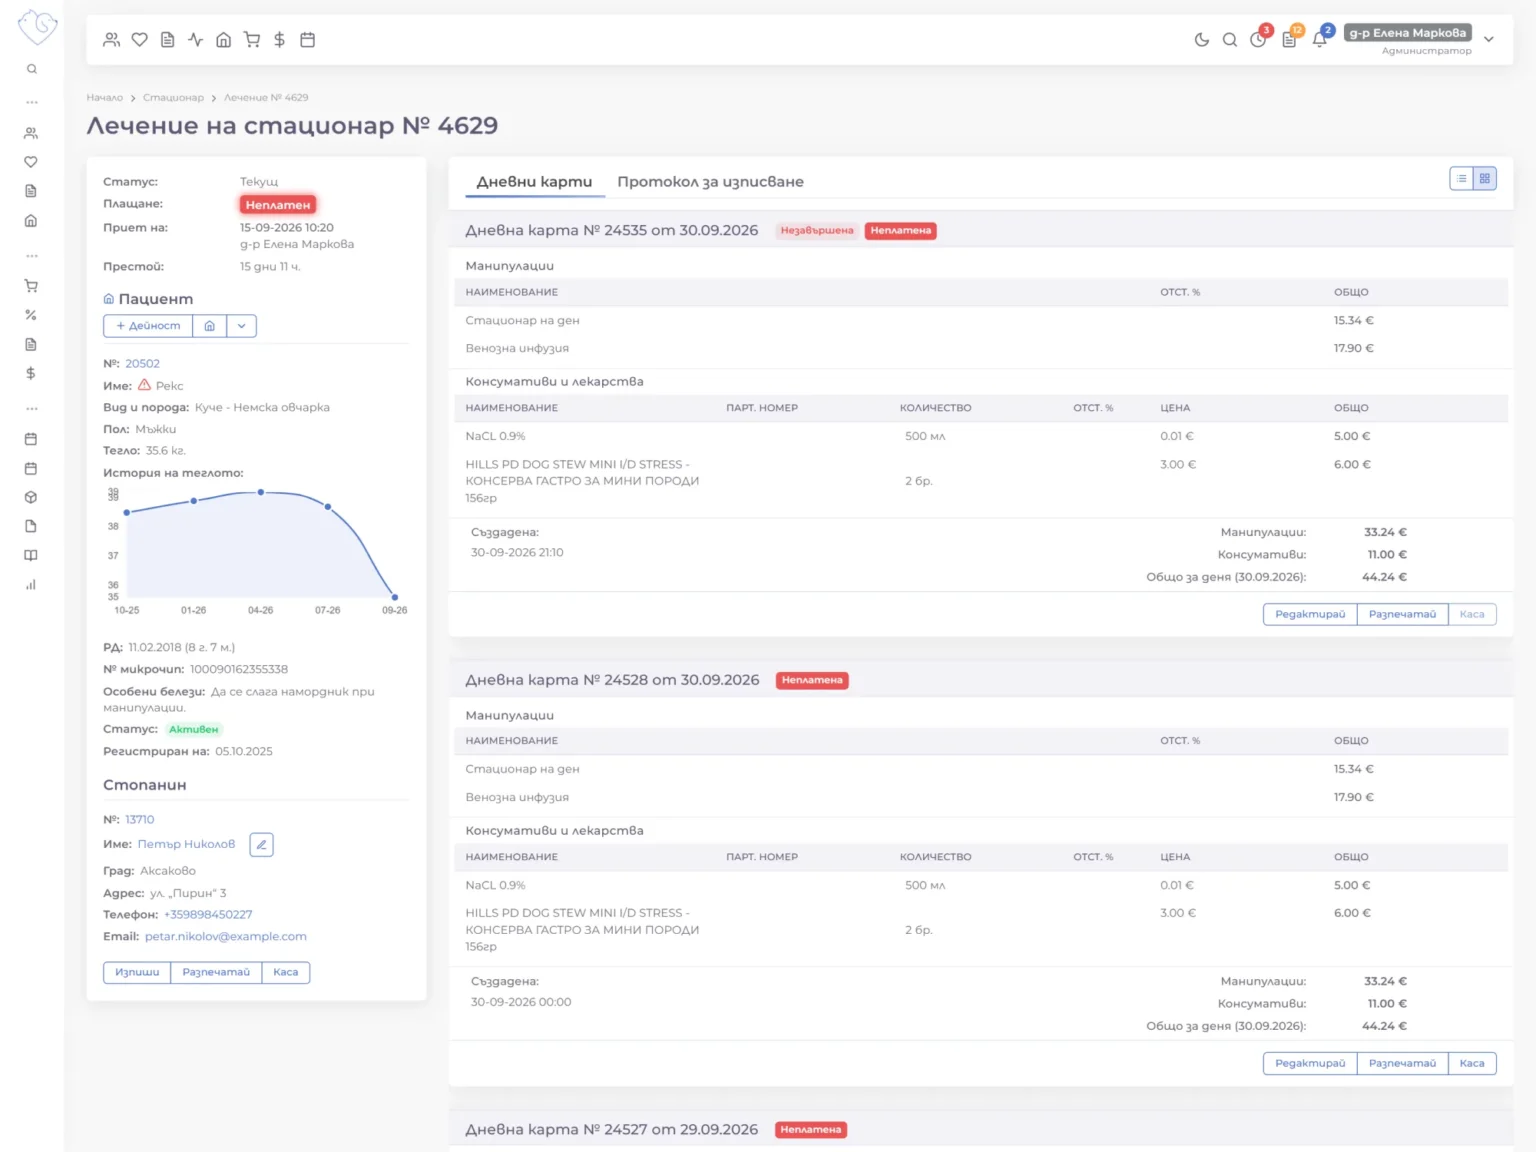The image size is (1536, 1152).
Task: Click the 09-26 weight chart point
Action: coord(395,597)
